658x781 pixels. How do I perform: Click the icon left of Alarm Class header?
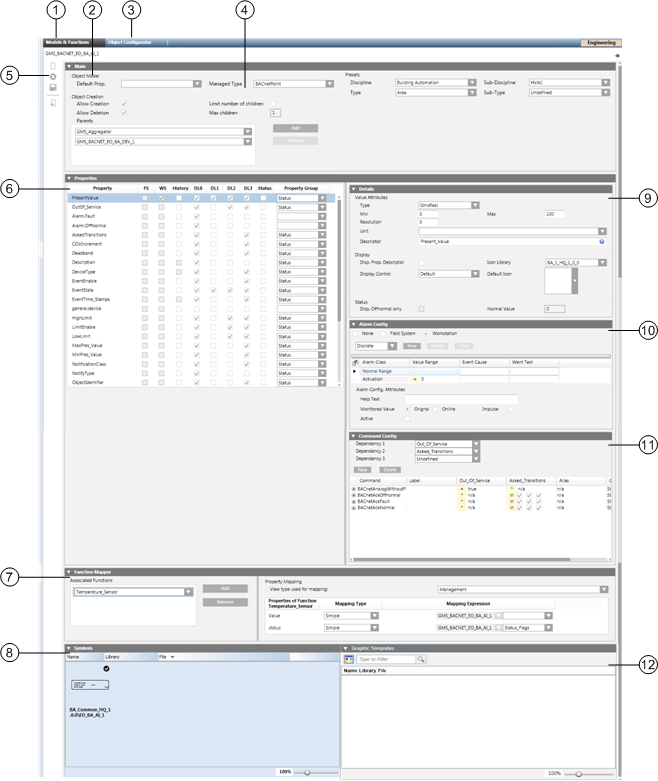[357, 360]
